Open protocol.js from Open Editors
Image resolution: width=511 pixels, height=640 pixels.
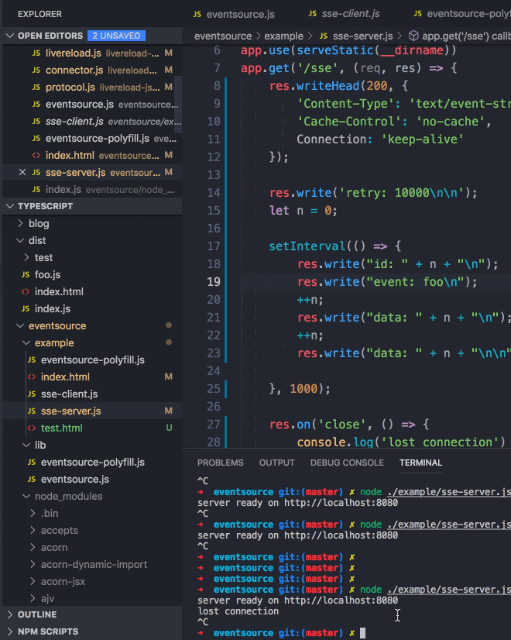point(92,87)
